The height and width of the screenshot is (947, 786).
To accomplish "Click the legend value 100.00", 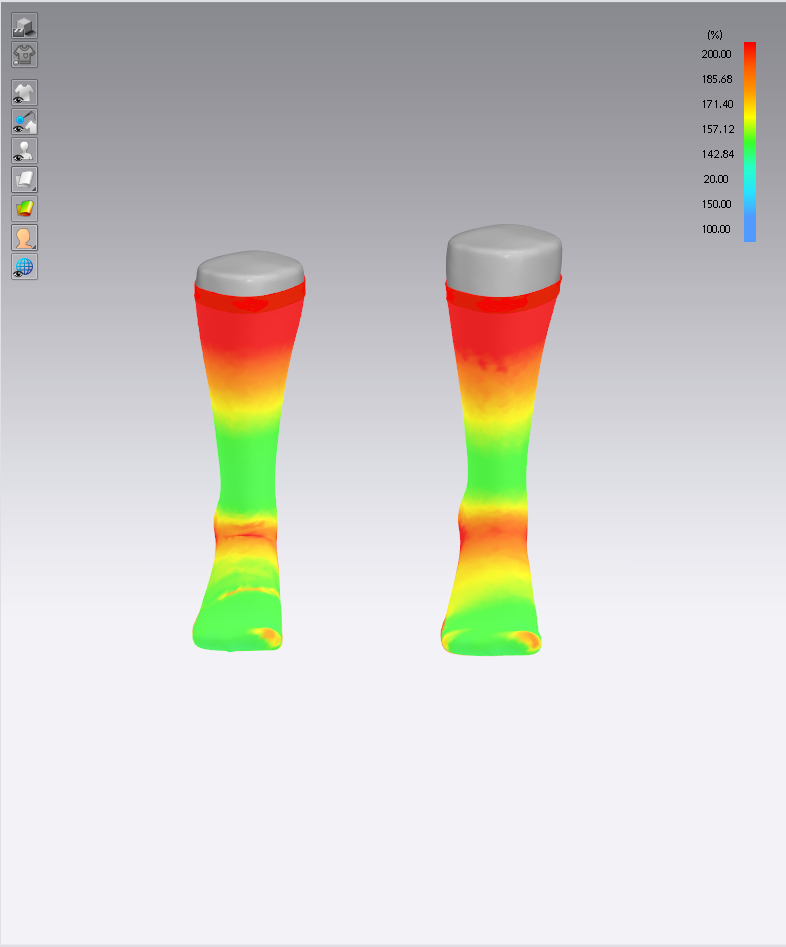I will pyautogui.click(x=716, y=229).
